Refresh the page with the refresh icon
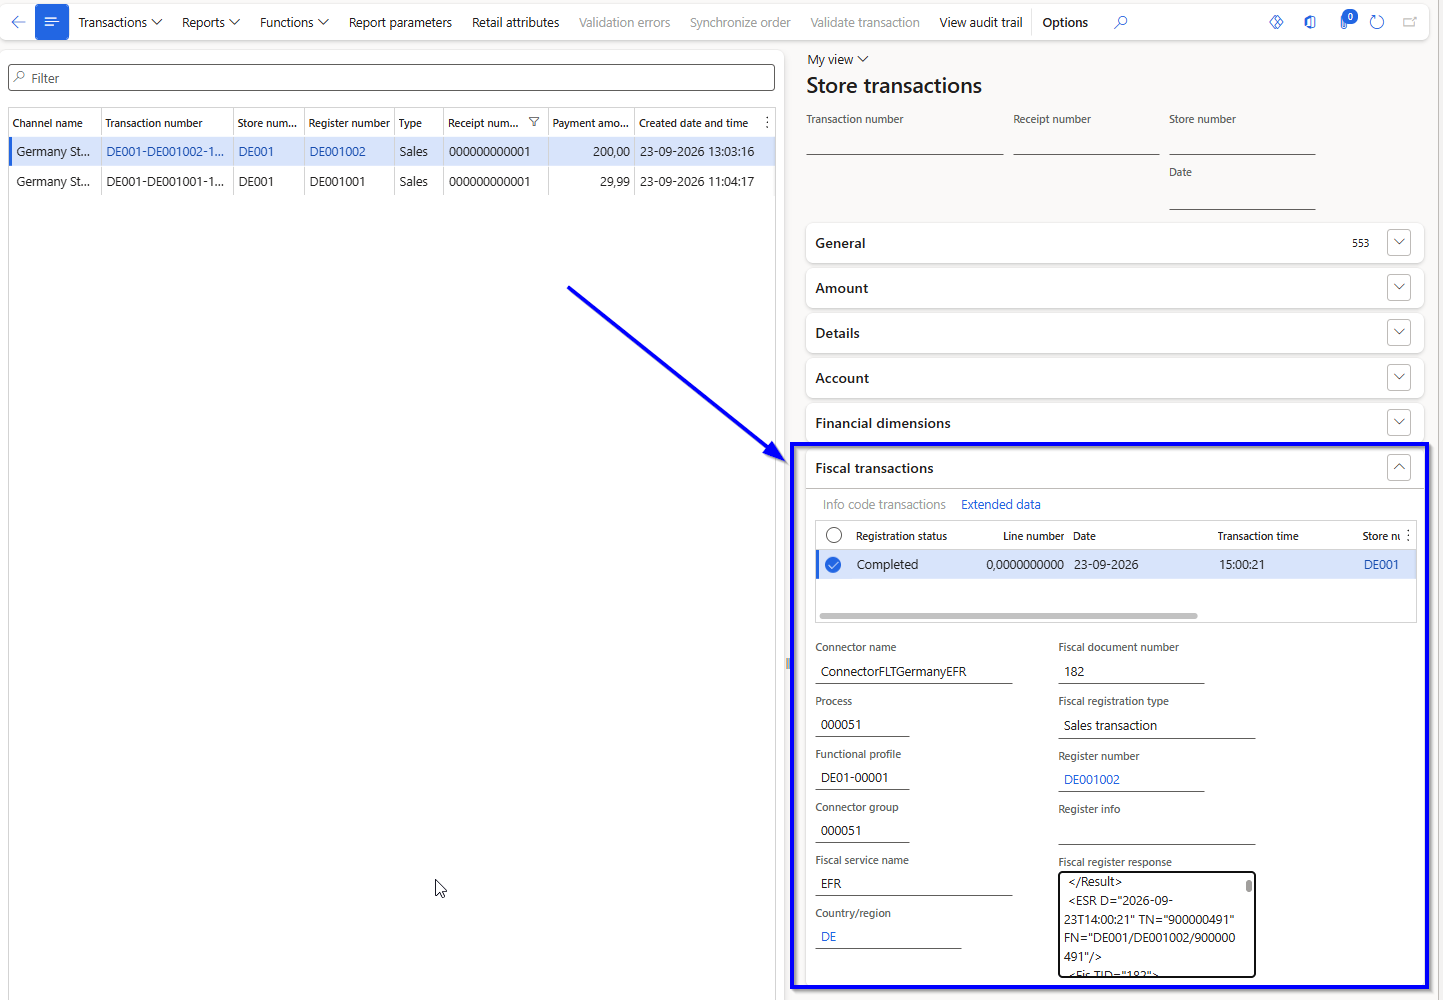The width and height of the screenshot is (1443, 1000). [x=1377, y=22]
